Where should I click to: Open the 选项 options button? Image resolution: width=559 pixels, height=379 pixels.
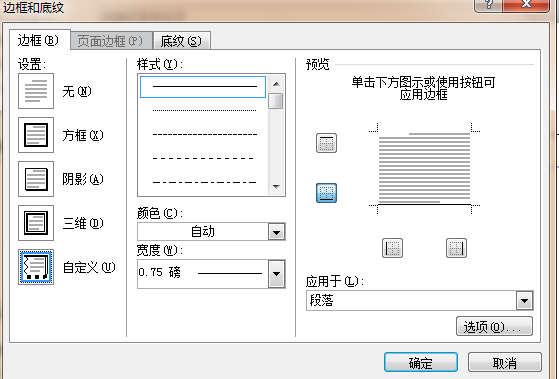pos(494,326)
